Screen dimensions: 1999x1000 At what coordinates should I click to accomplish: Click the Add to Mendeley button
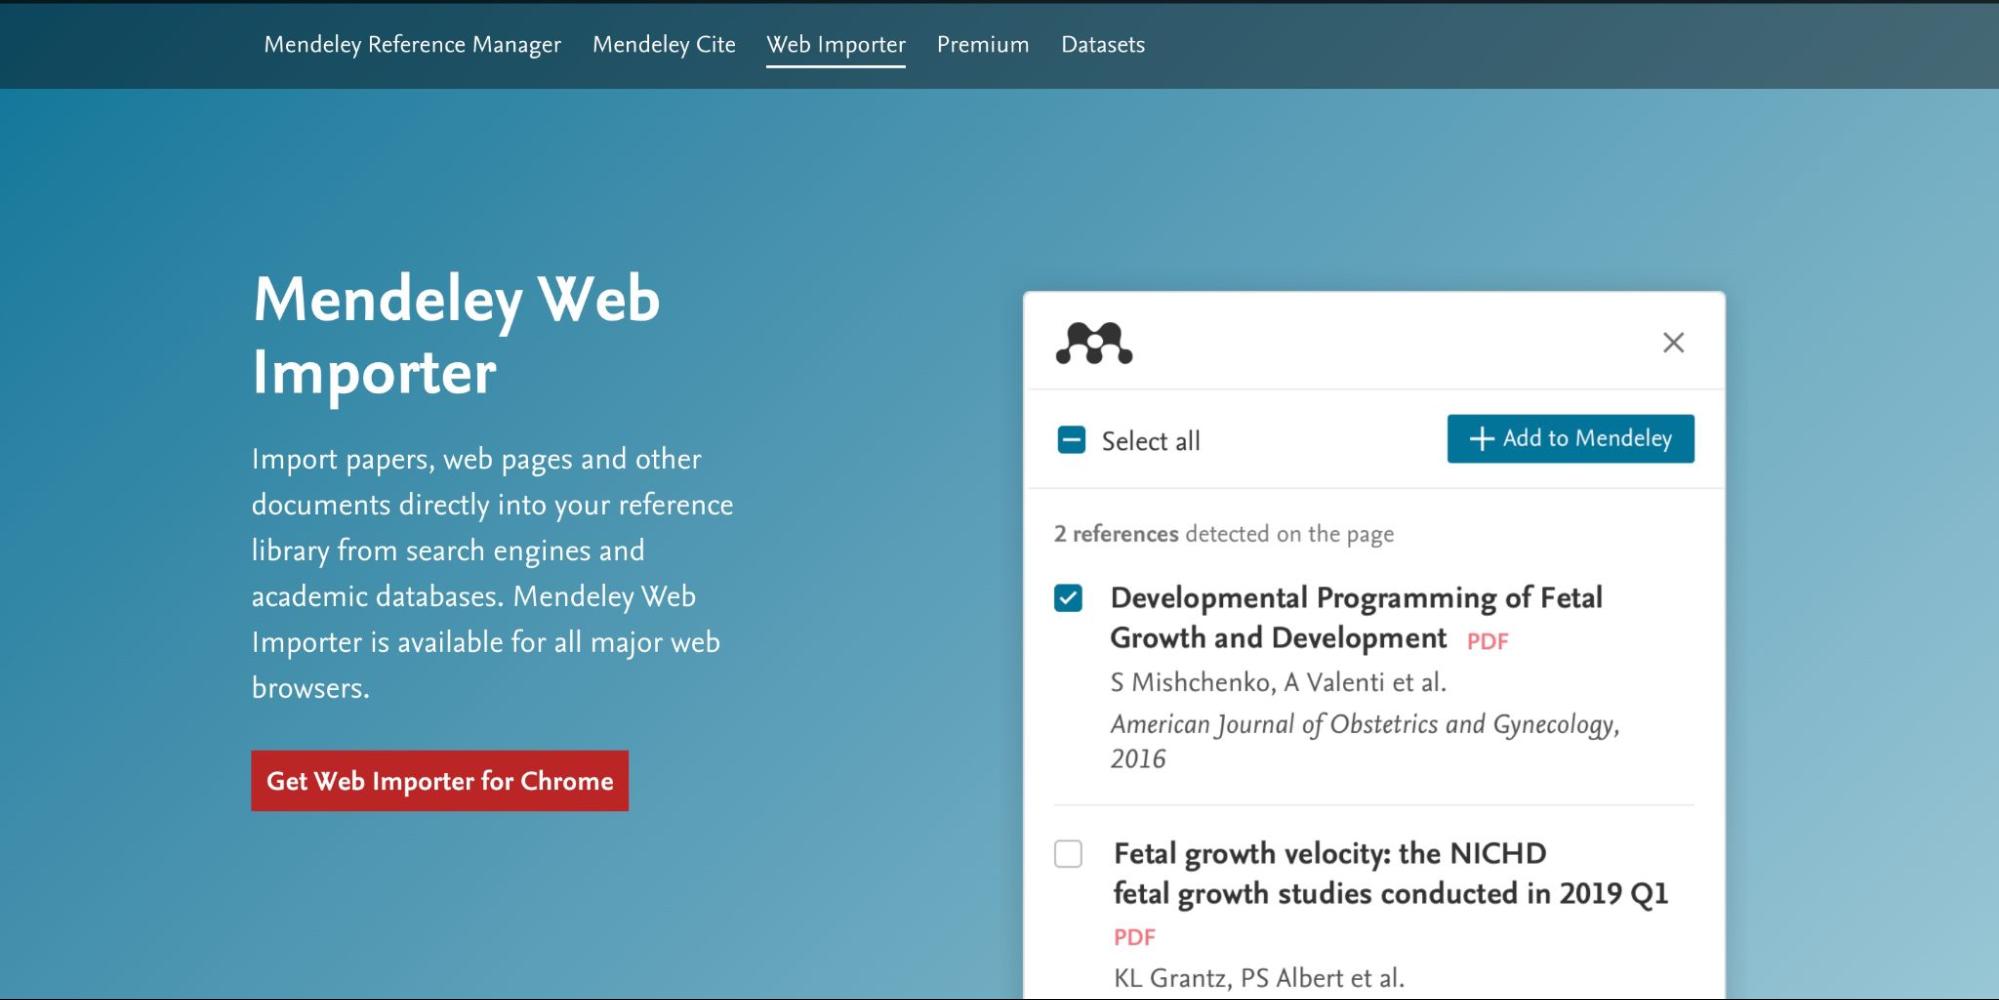1570,439
